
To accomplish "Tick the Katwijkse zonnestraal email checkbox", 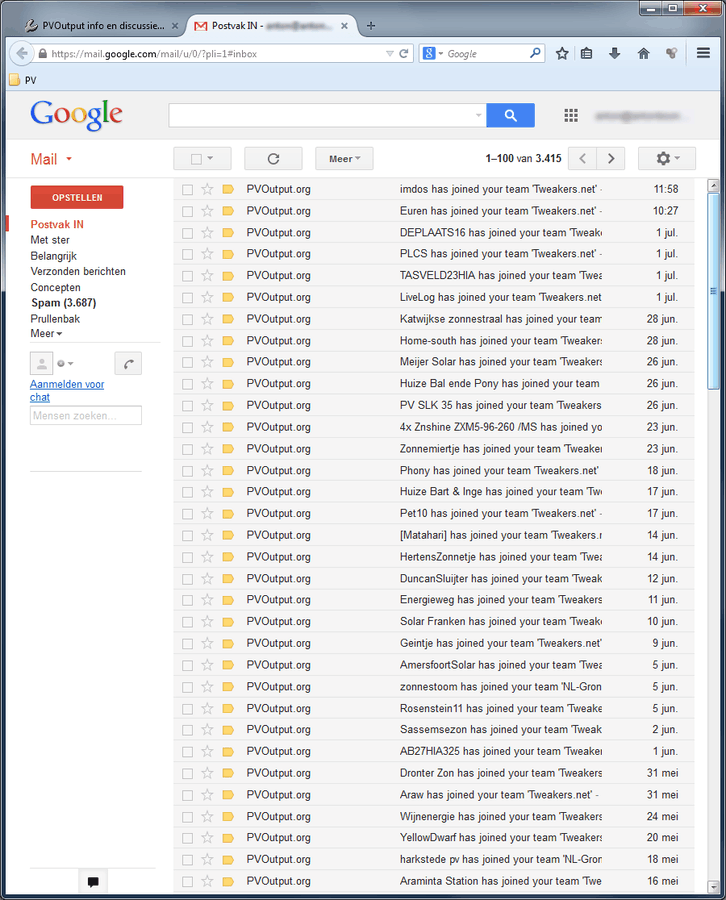I will click(187, 319).
